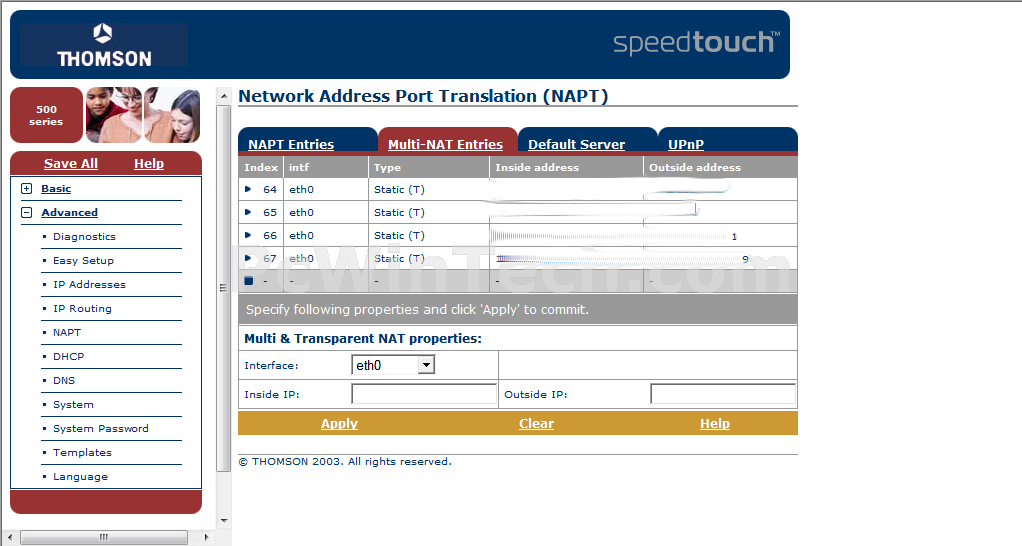Focus the Outside IP input field
Viewport: 1022px width, 546px height.
point(723,394)
